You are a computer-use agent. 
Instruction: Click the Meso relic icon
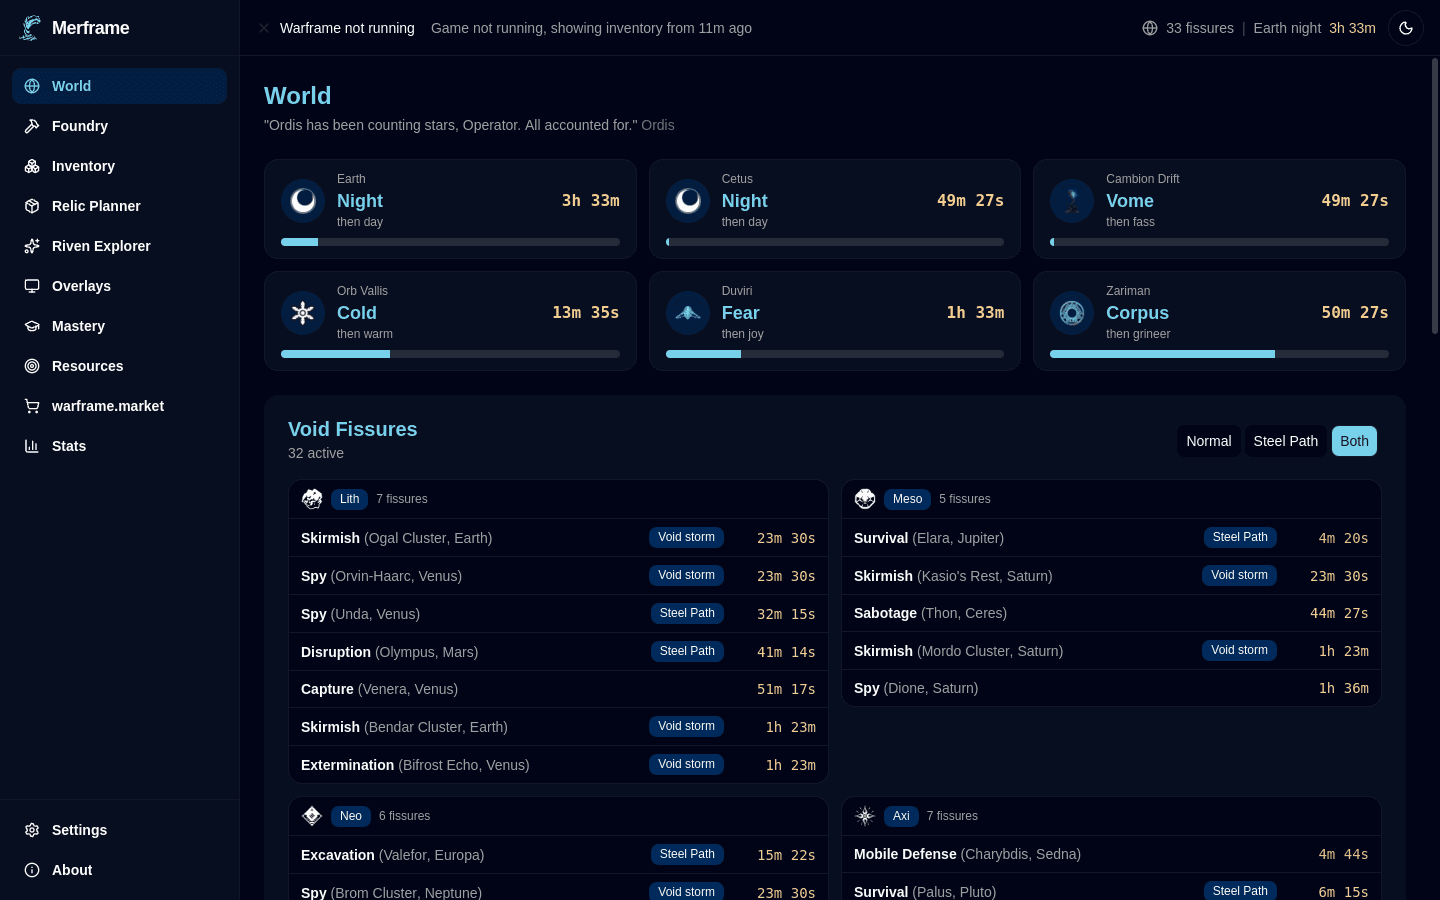pyautogui.click(x=865, y=499)
